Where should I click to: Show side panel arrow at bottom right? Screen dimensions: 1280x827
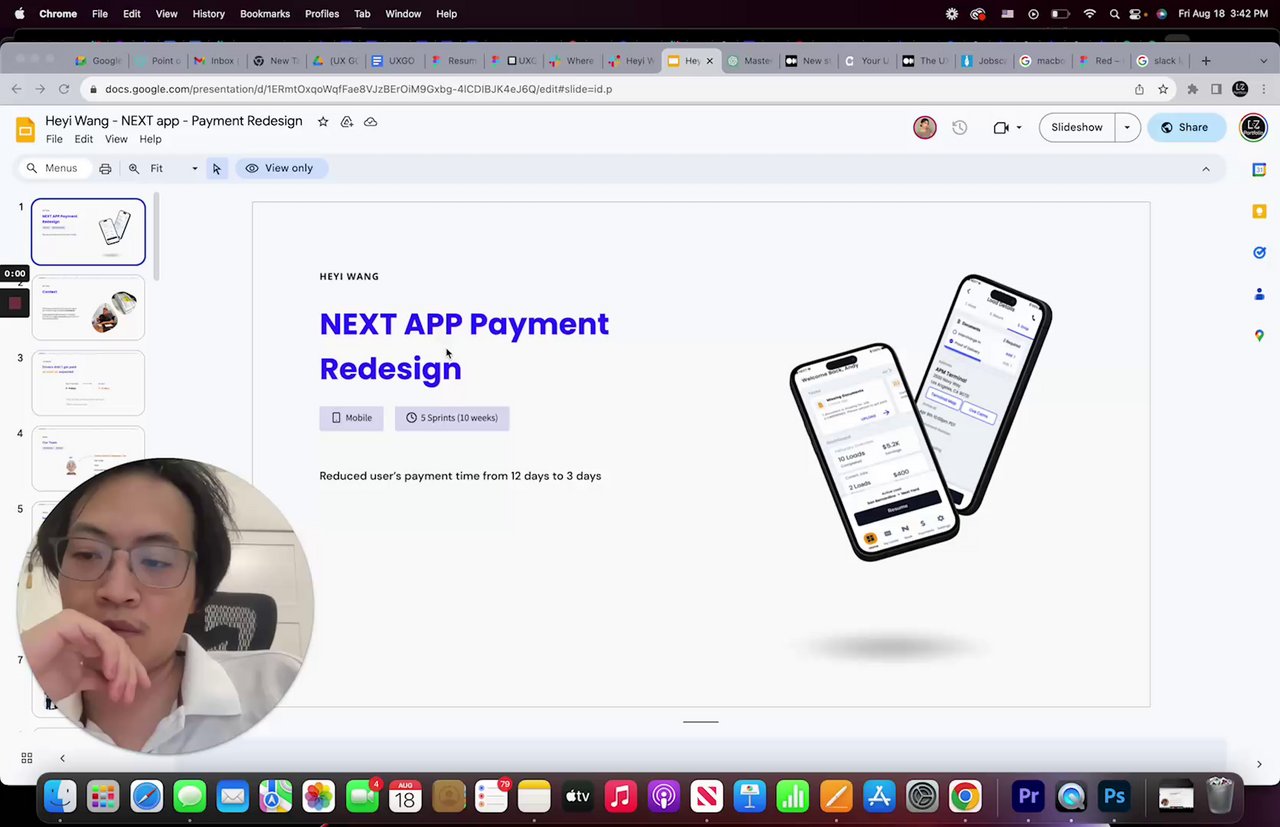pyautogui.click(x=1259, y=764)
